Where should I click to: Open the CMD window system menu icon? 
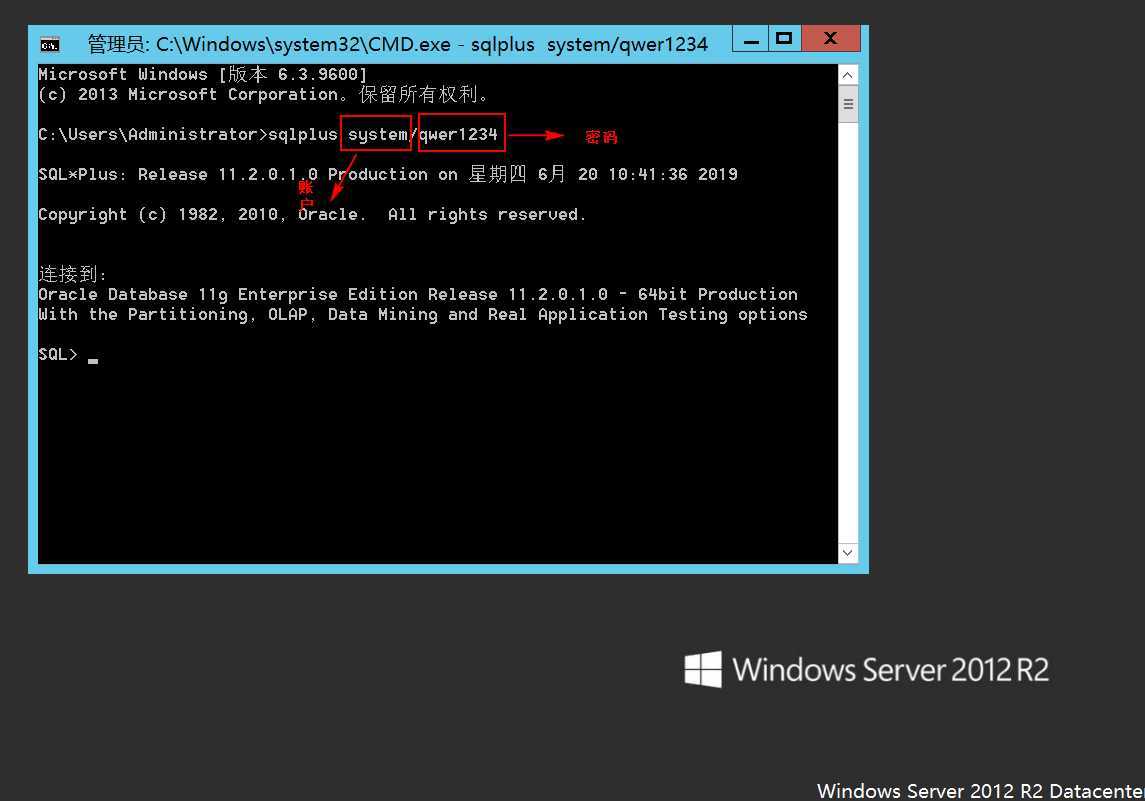(50, 45)
